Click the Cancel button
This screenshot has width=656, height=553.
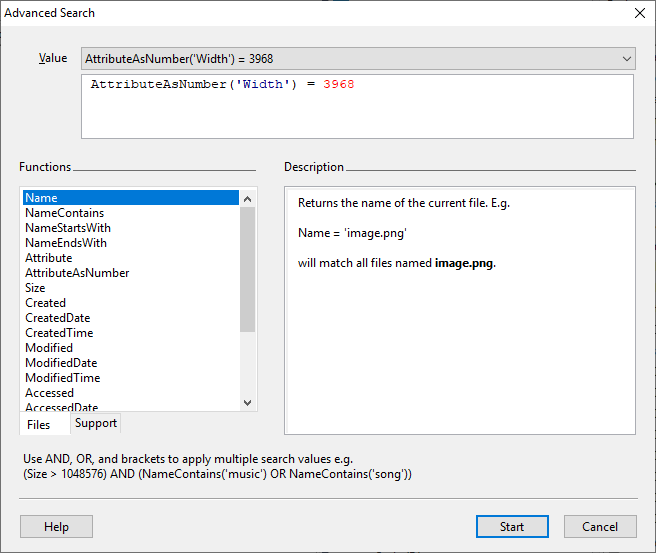click(600, 527)
